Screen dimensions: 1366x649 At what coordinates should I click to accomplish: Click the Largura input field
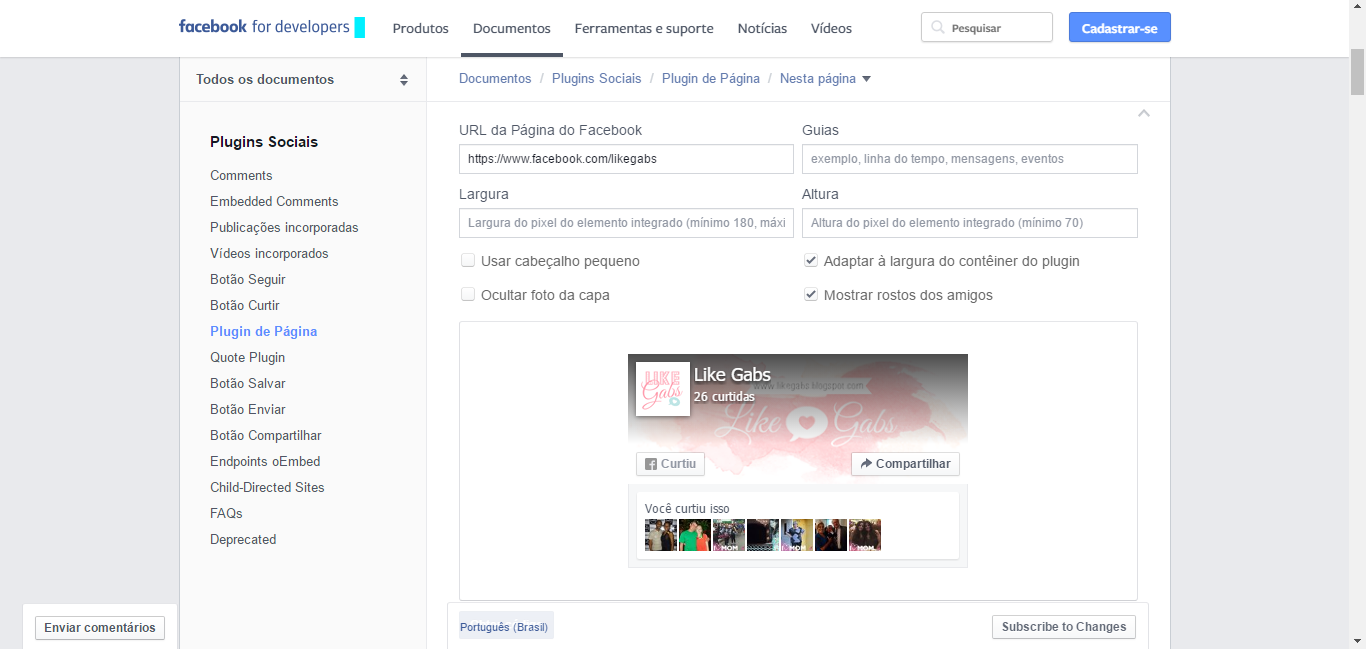pyautogui.click(x=626, y=223)
